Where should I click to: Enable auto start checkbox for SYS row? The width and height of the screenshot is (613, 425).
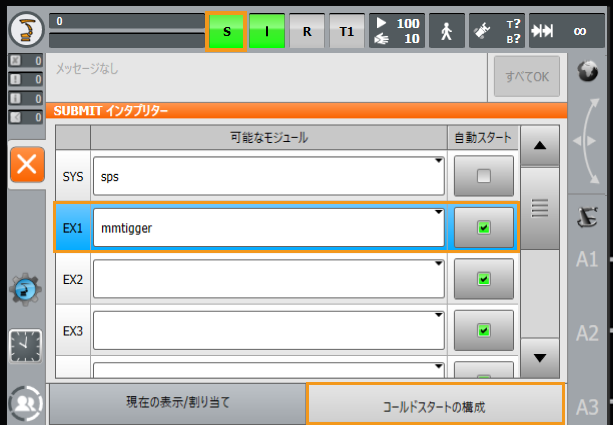(x=484, y=176)
